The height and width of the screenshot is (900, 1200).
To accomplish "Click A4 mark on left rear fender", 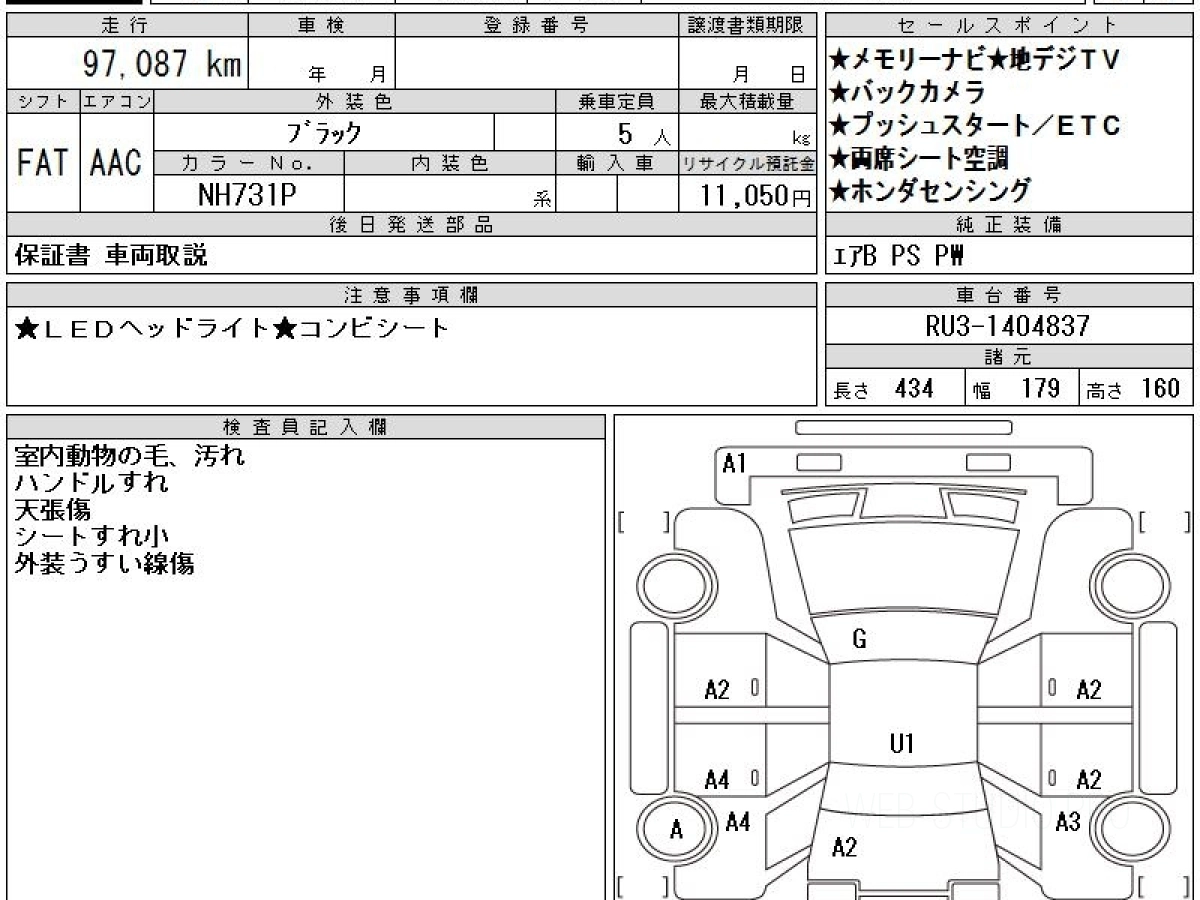I will pos(738,822).
